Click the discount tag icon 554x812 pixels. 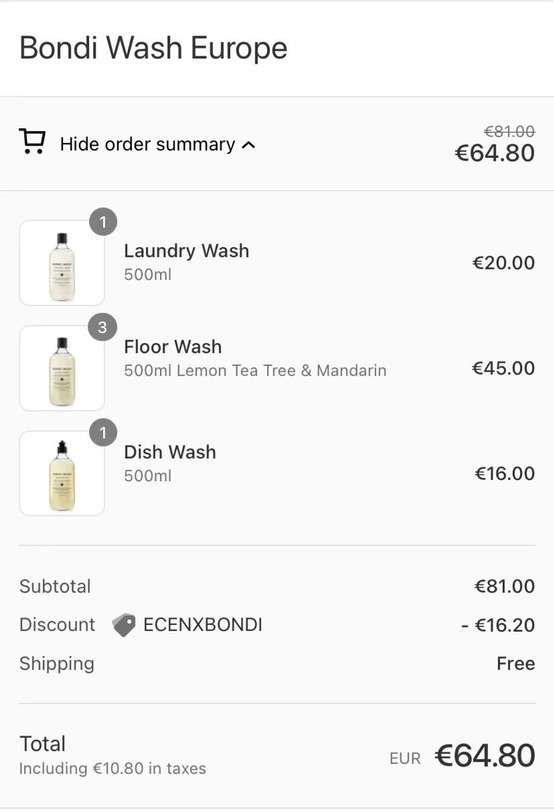(124, 625)
